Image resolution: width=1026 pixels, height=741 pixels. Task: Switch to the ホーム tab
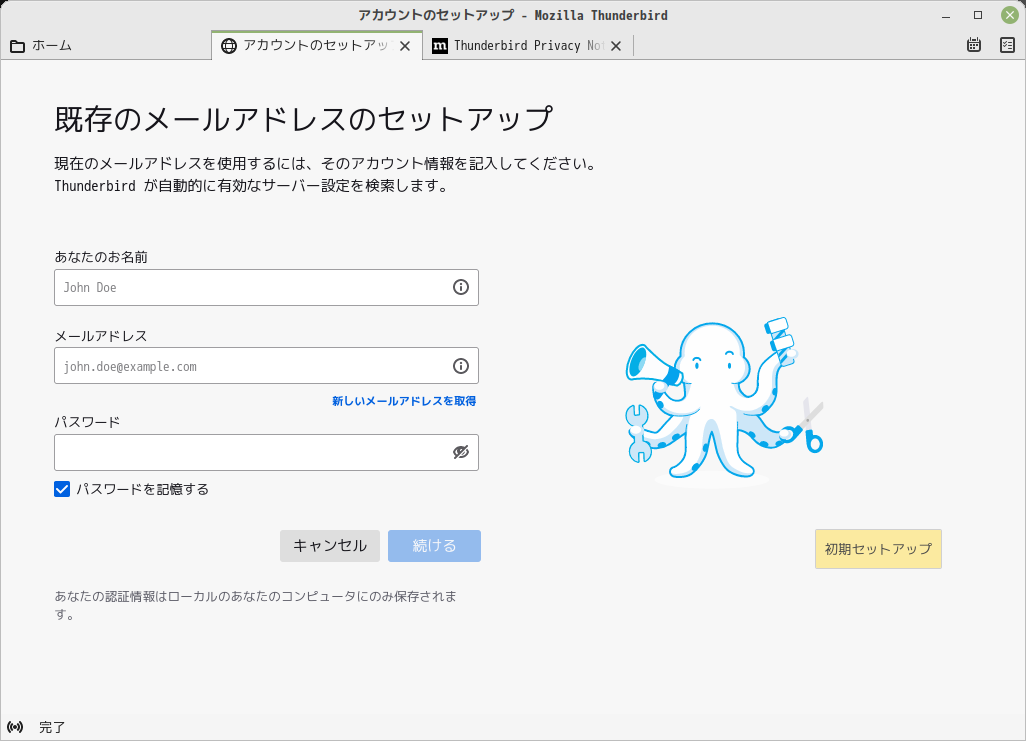[x=106, y=45]
